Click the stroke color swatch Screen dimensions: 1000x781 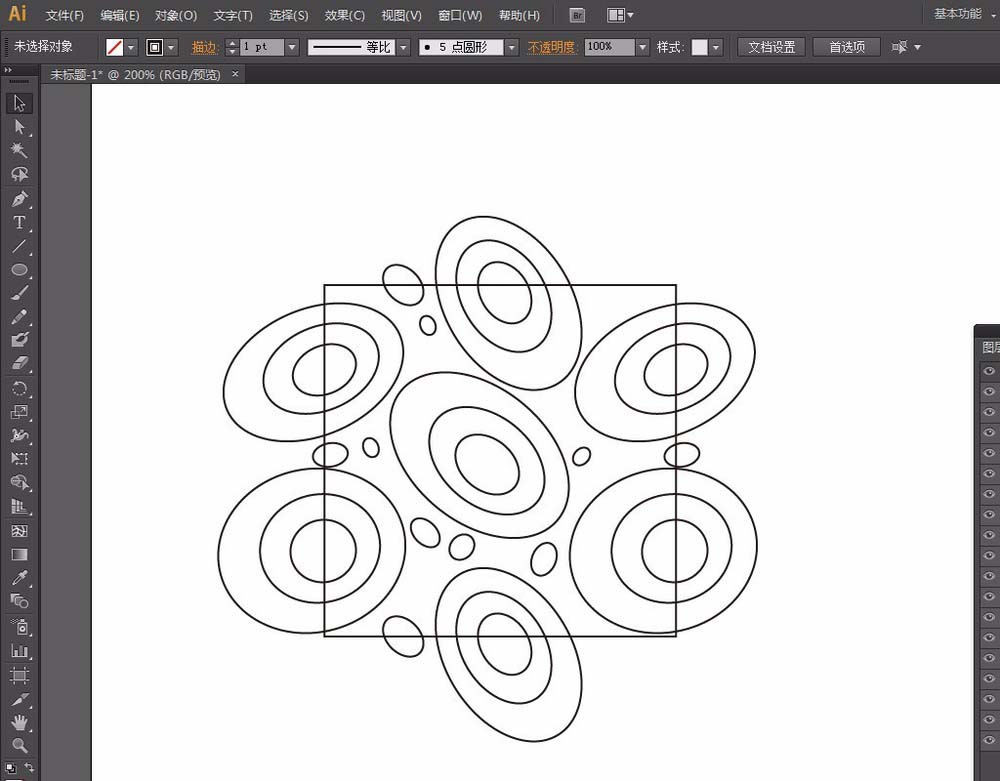pyautogui.click(x=154, y=47)
